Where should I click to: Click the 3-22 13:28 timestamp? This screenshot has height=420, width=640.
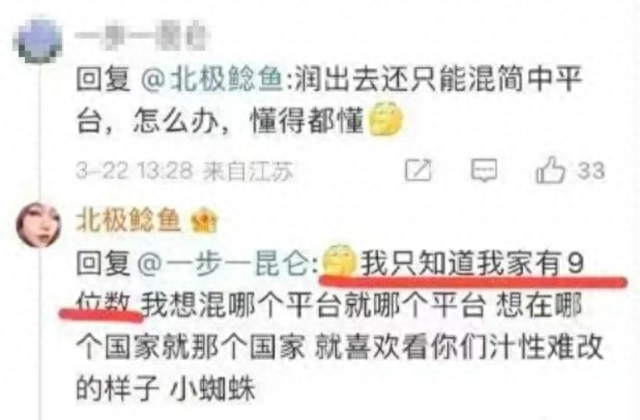(x=134, y=171)
